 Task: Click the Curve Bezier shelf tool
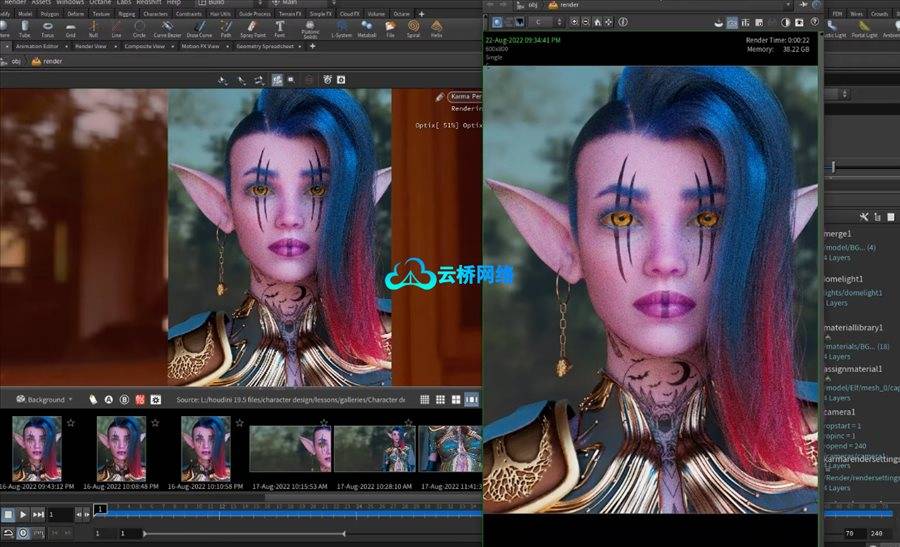[x=168, y=29]
